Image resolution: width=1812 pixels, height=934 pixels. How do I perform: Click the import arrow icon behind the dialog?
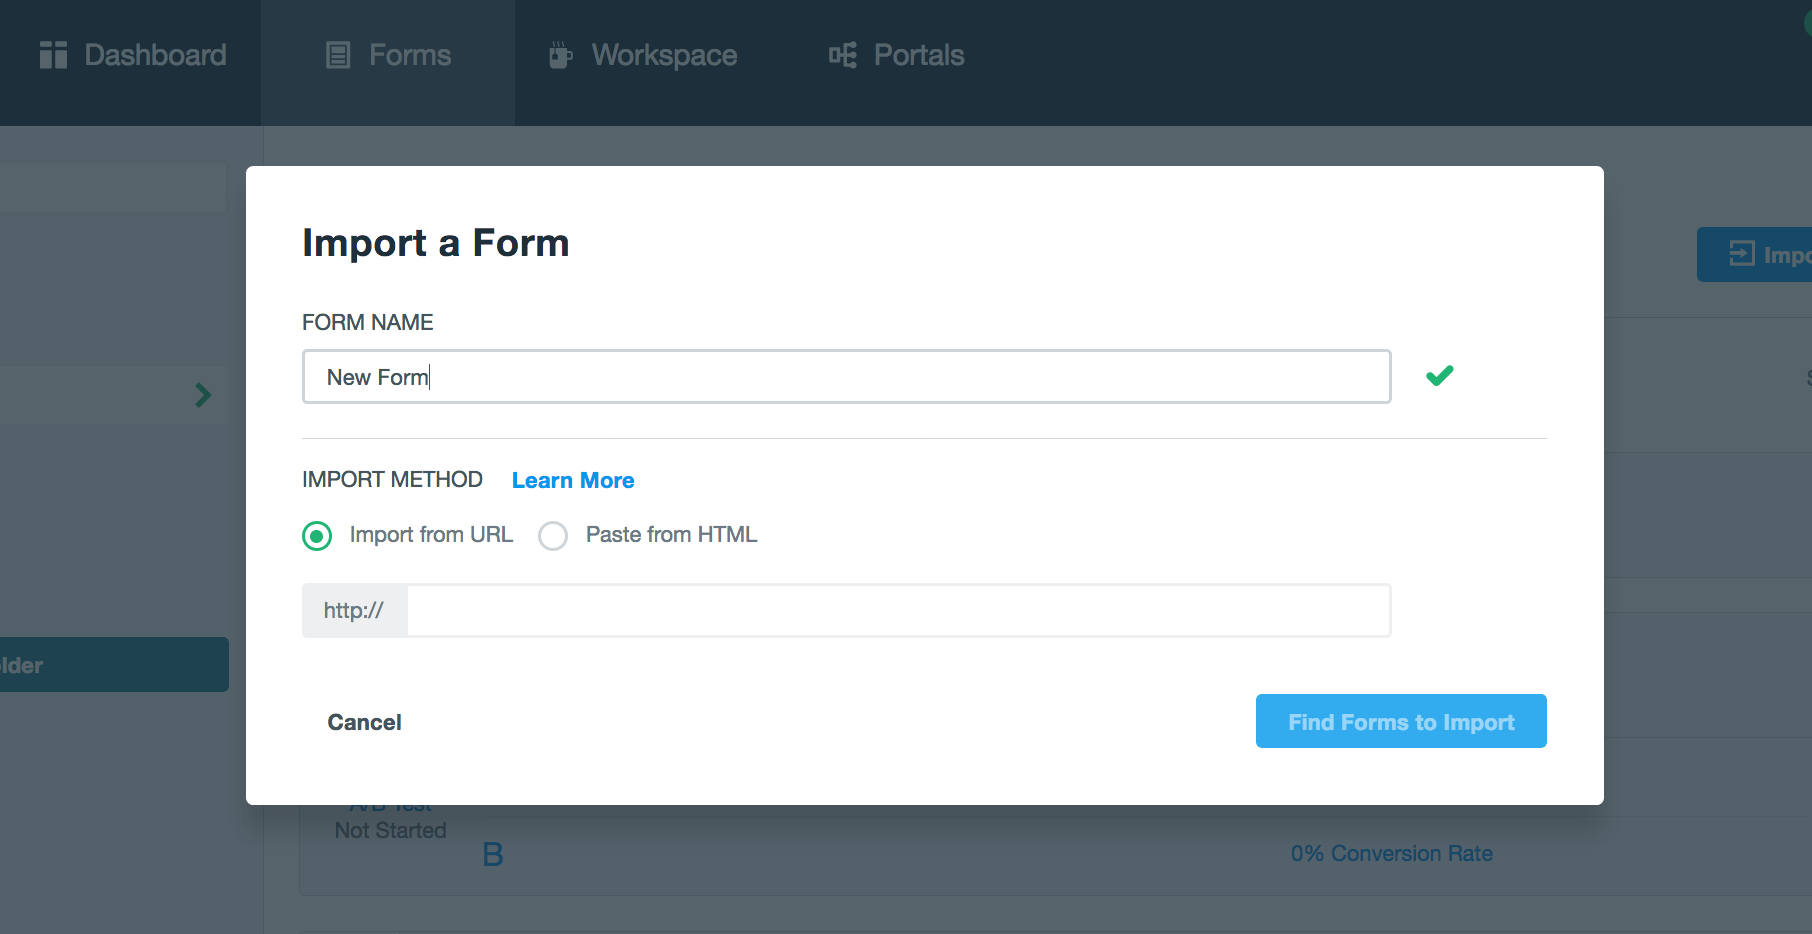pyautogui.click(x=1742, y=254)
